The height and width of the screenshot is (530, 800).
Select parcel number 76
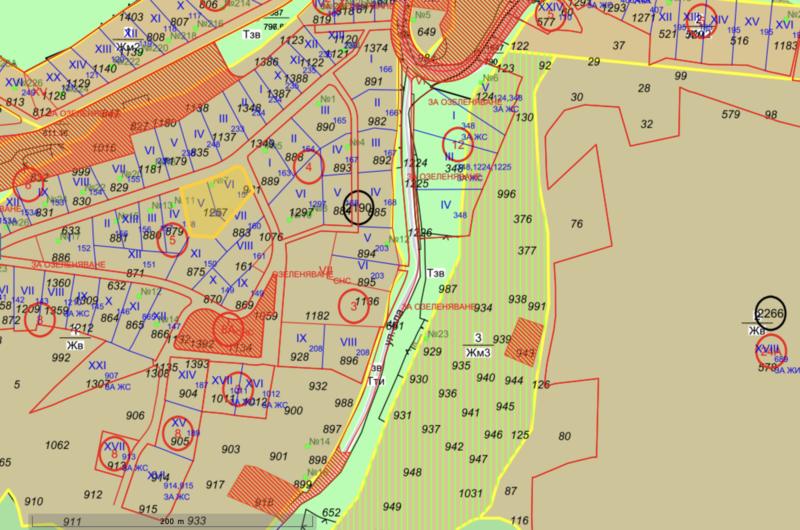[x=576, y=222]
